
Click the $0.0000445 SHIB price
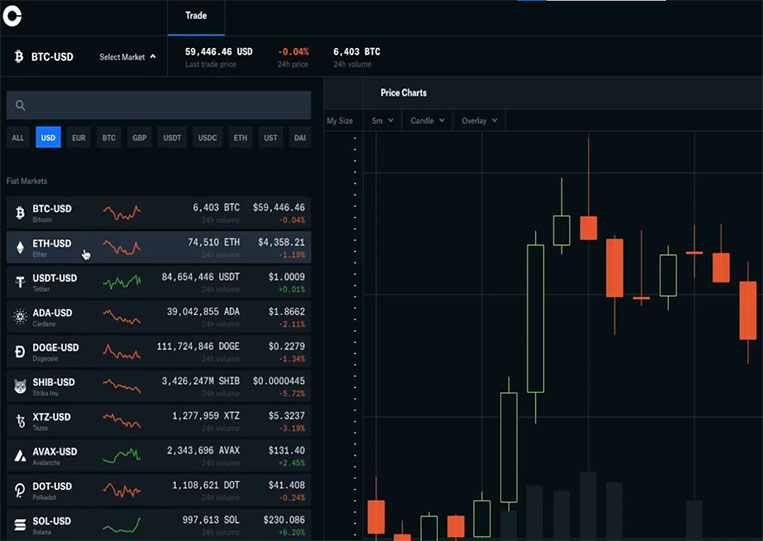click(279, 381)
